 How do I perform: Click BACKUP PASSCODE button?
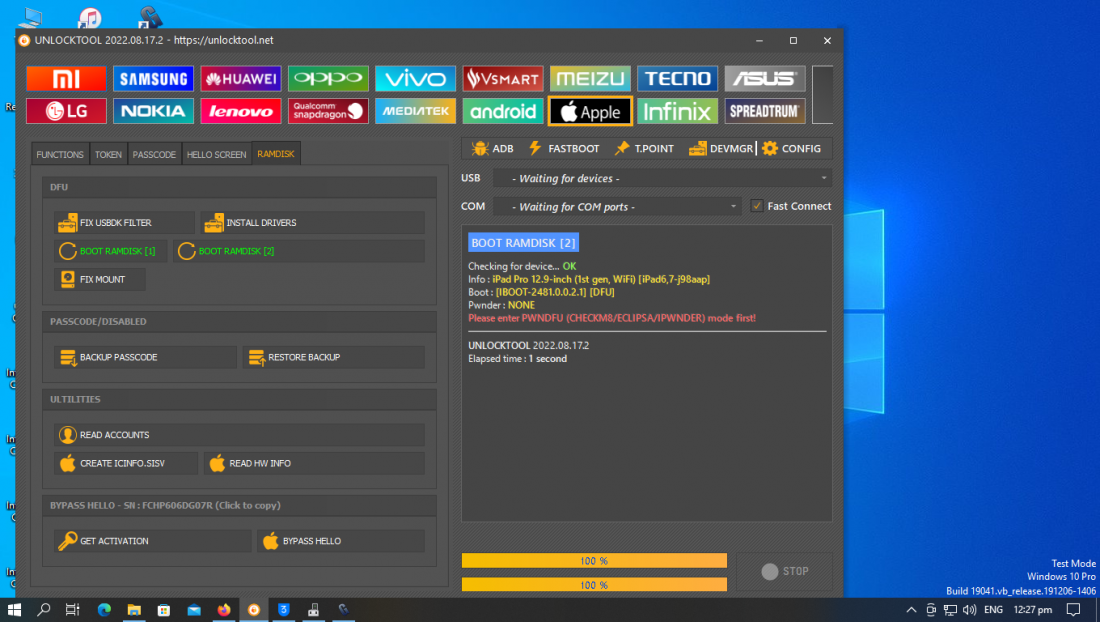(145, 357)
